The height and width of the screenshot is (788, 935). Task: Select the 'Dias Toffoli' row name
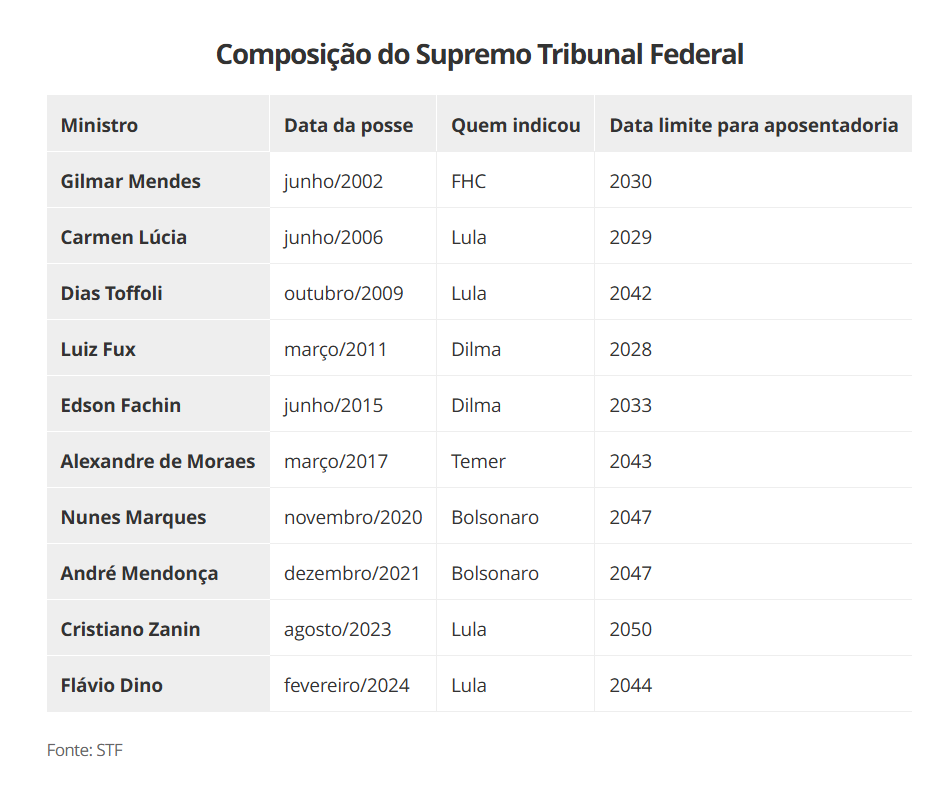click(111, 293)
